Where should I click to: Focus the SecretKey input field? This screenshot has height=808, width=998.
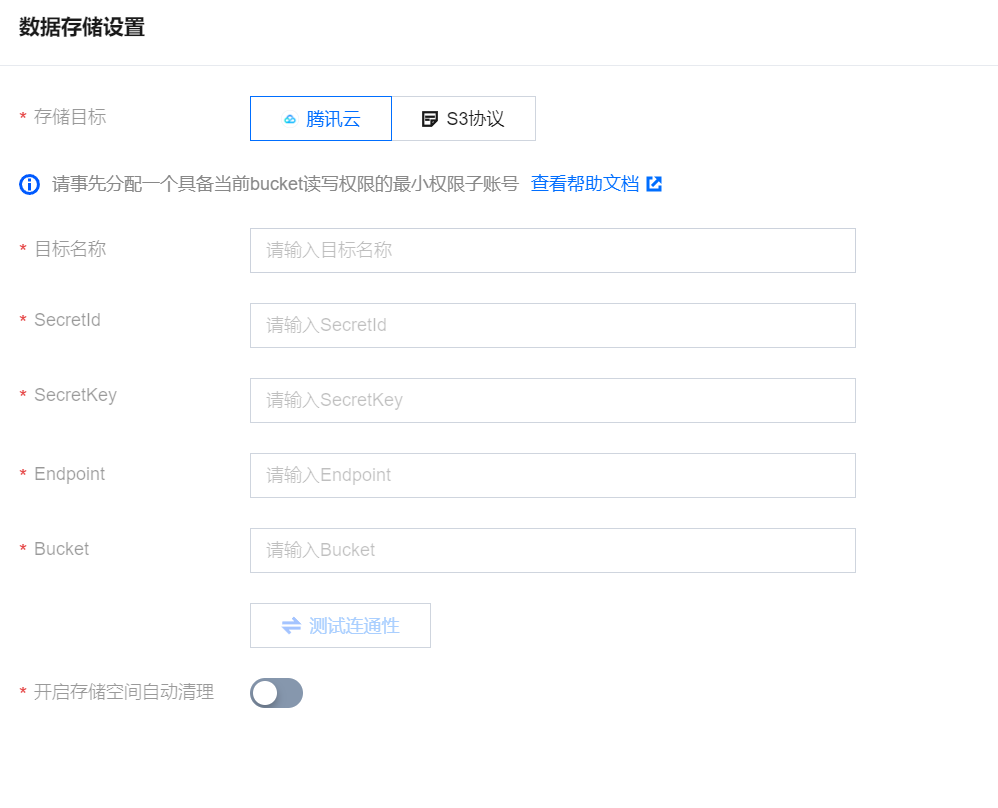pos(552,400)
